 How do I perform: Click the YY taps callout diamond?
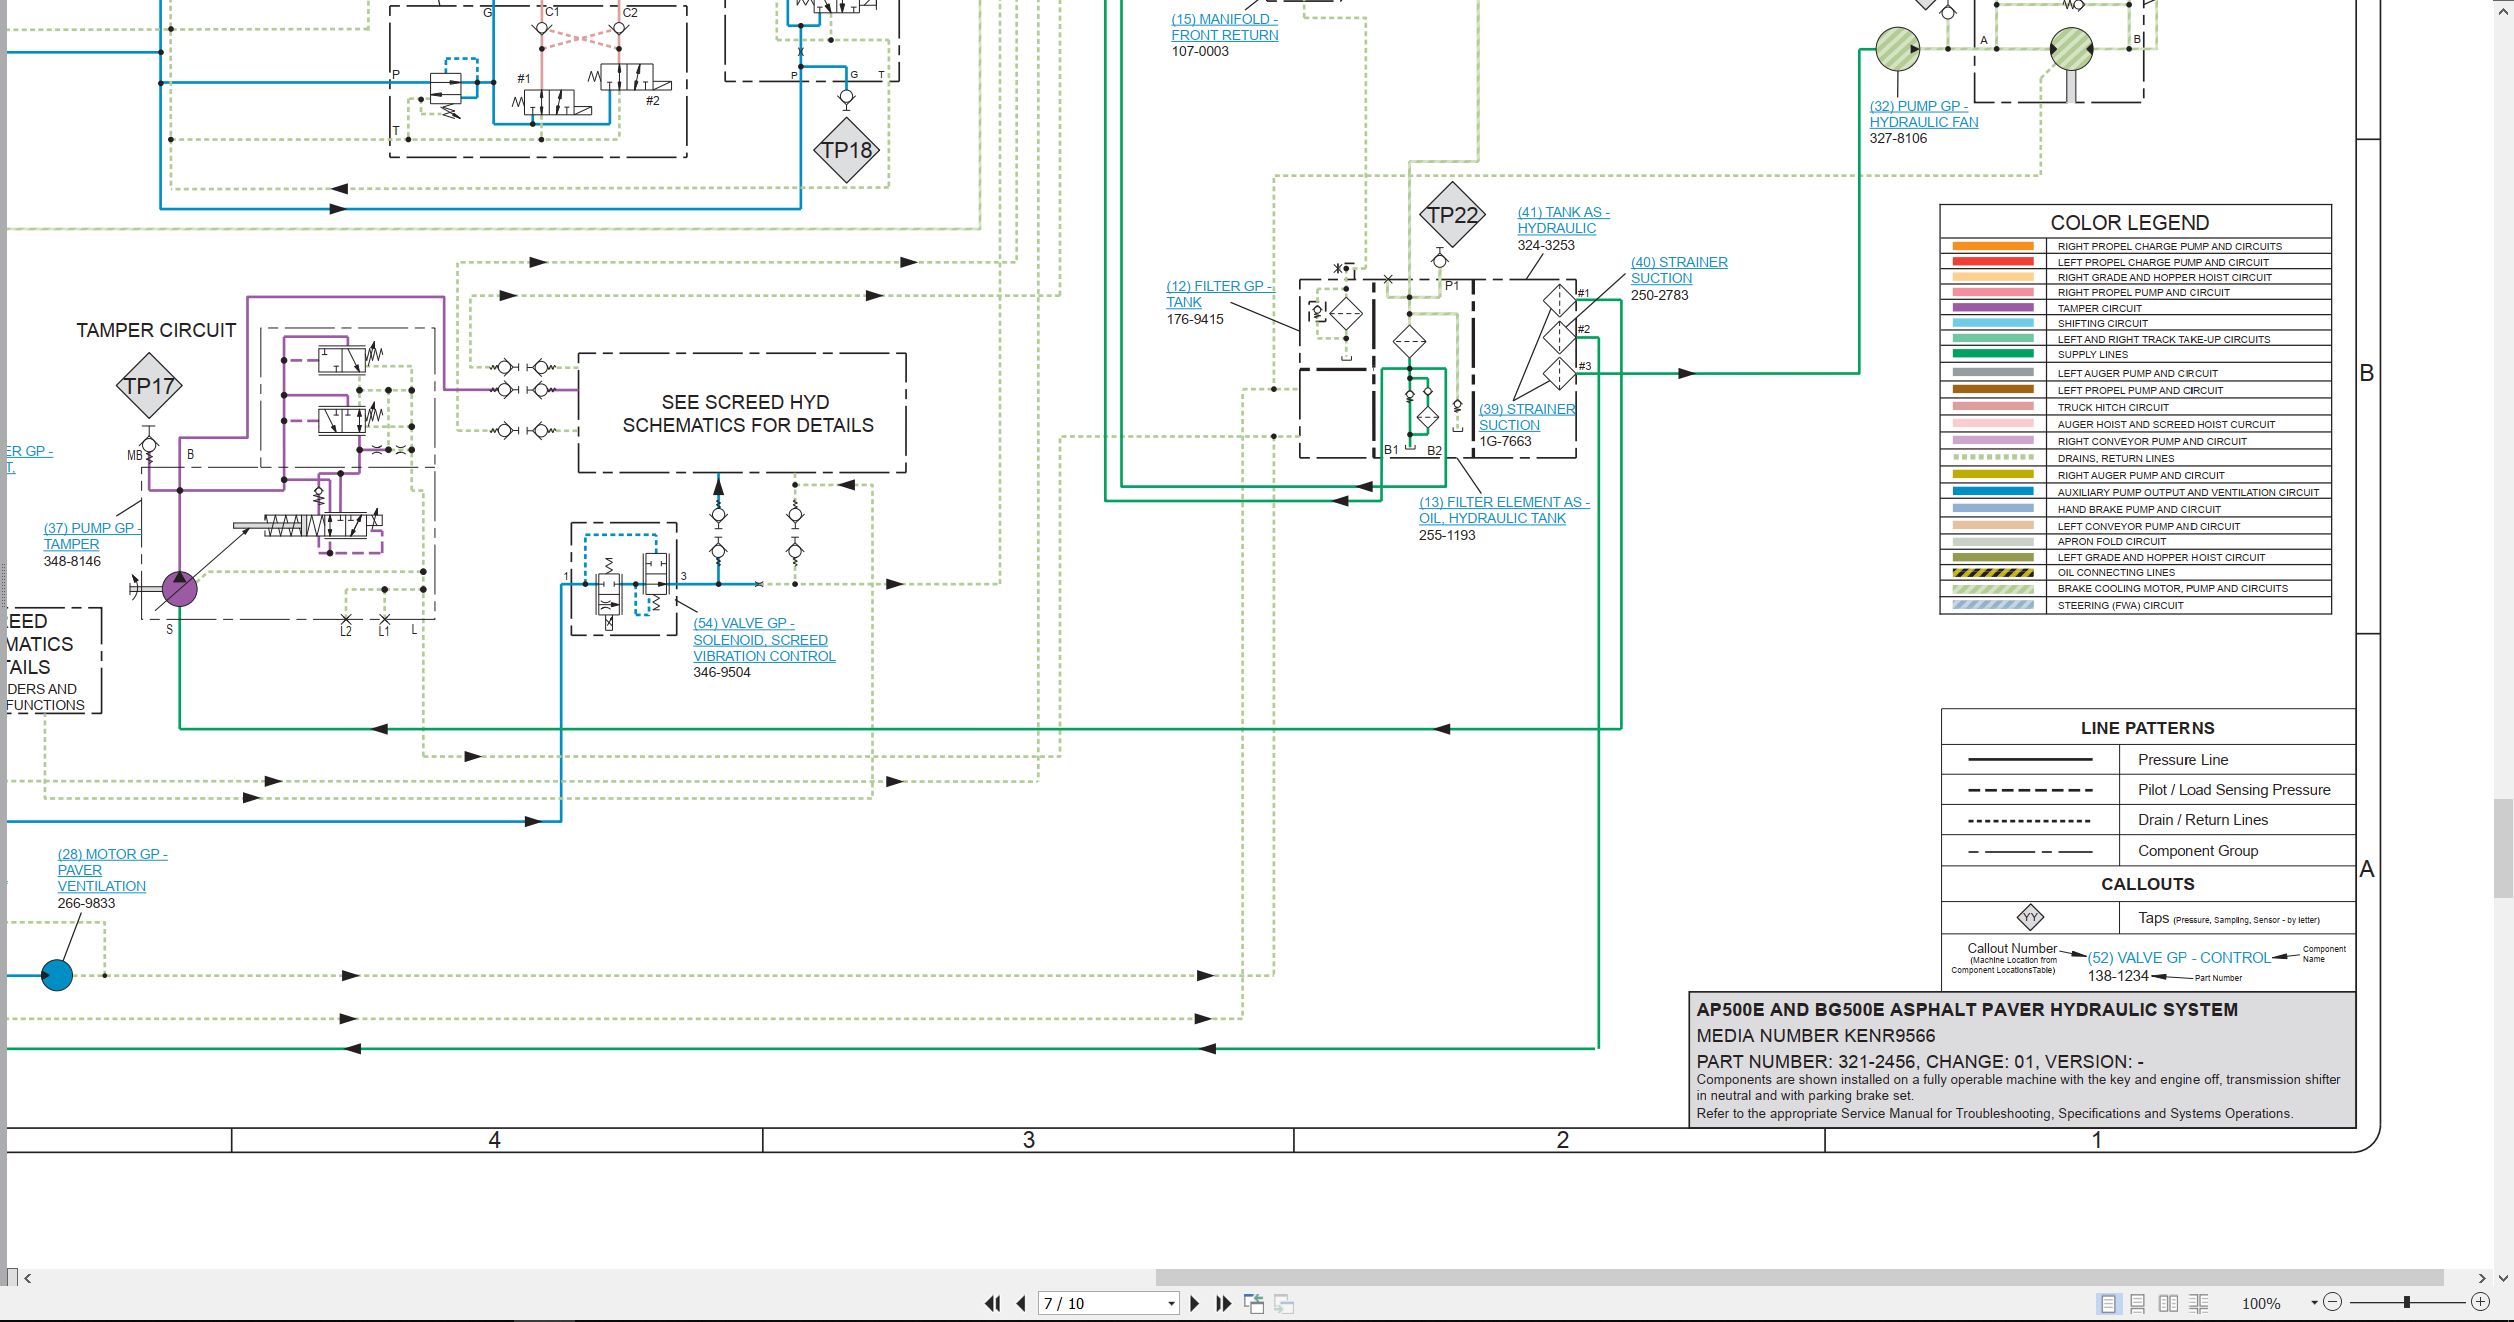point(2030,917)
